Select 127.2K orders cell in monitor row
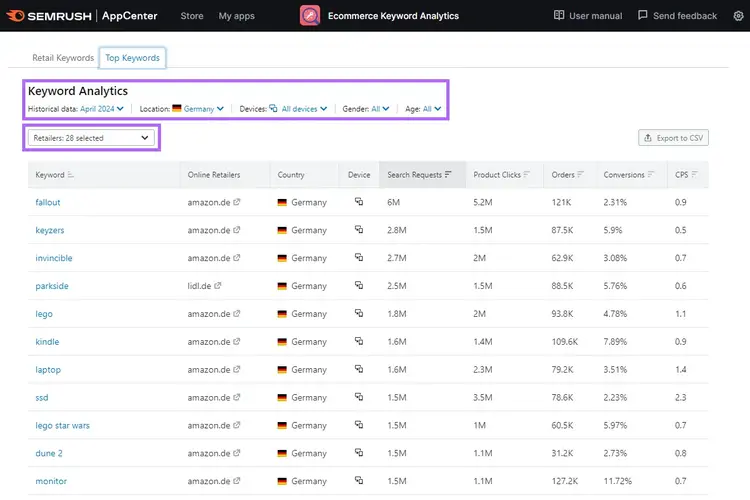Screen dimensions: 750x500 [x=565, y=481]
